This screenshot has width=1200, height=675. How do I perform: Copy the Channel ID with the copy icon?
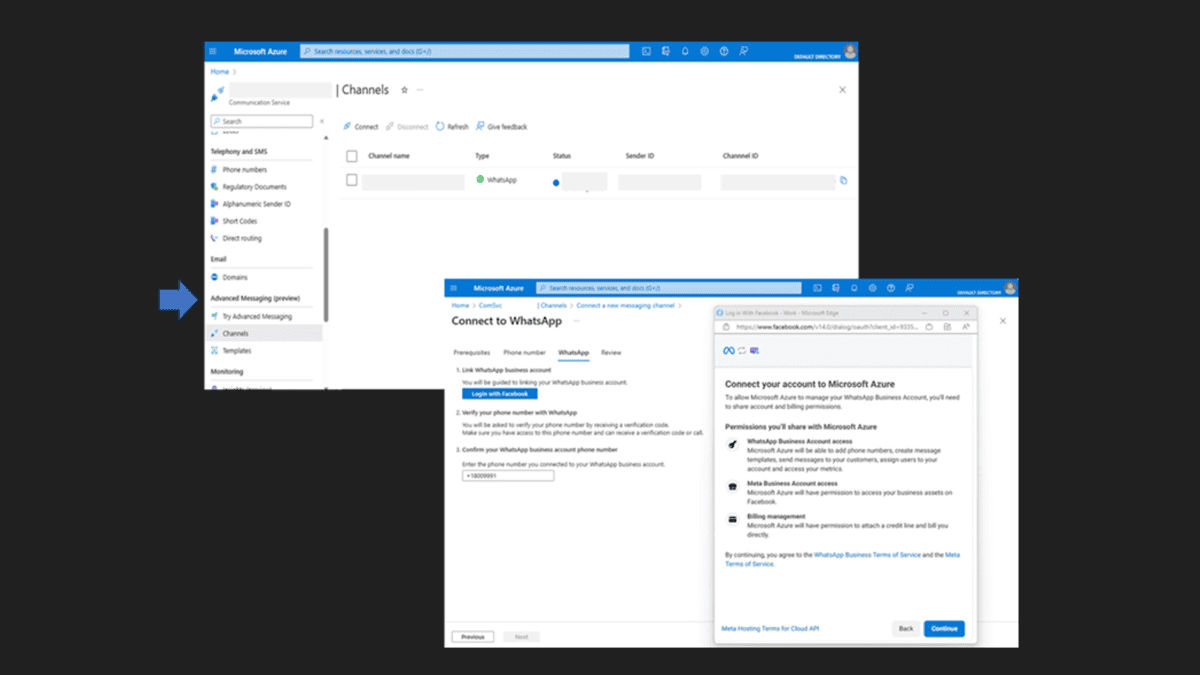pyautogui.click(x=844, y=181)
